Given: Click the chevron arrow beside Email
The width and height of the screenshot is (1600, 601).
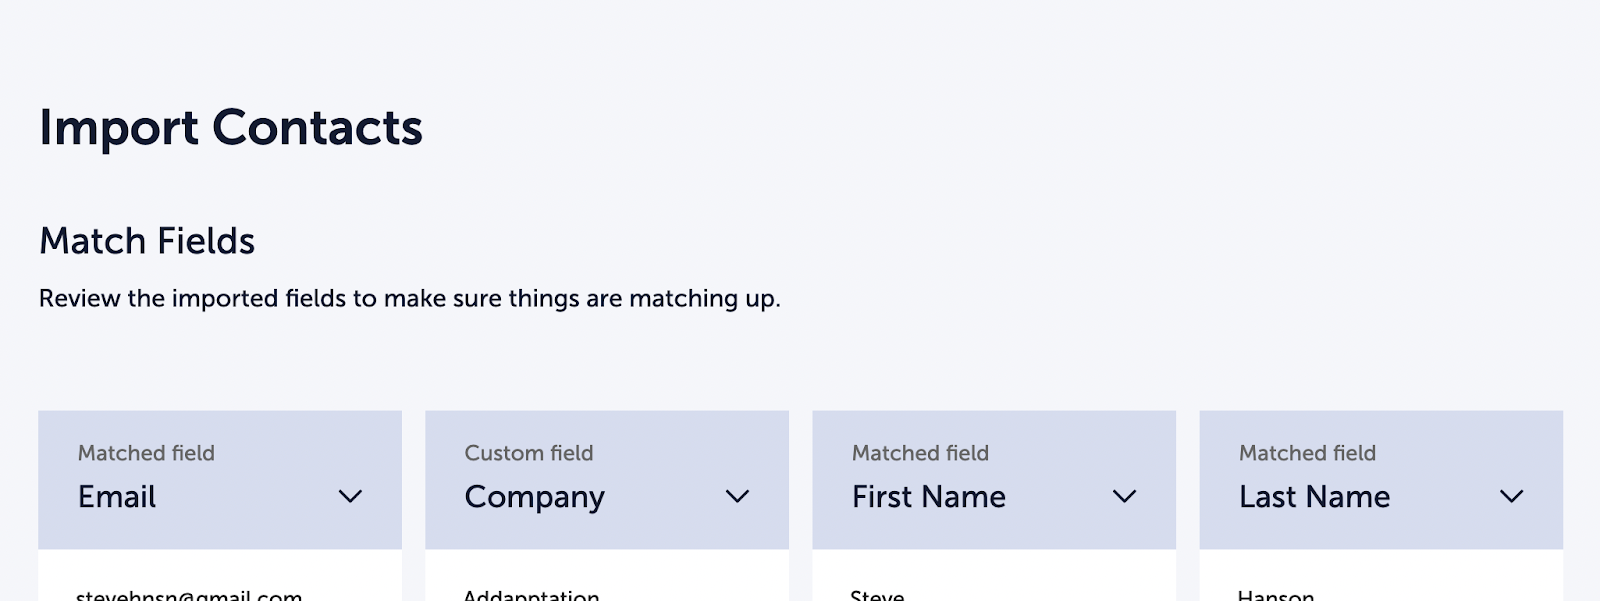Looking at the screenshot, I should (350, 497).
